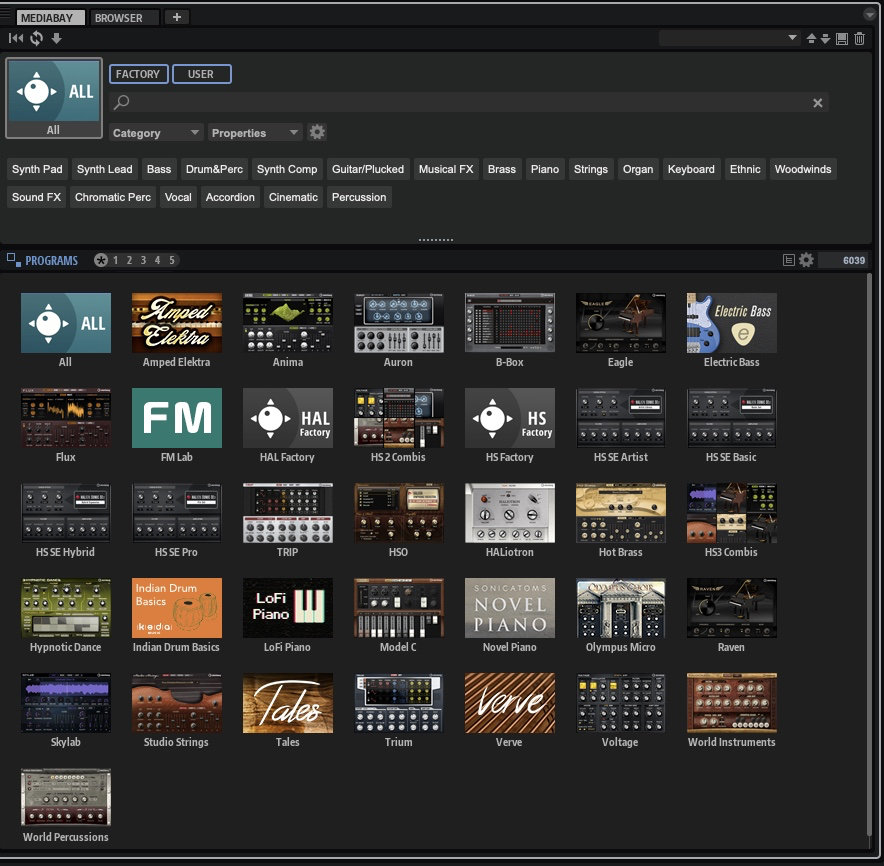
Task: Click the save preset disk icon
Action: point(842,38)
